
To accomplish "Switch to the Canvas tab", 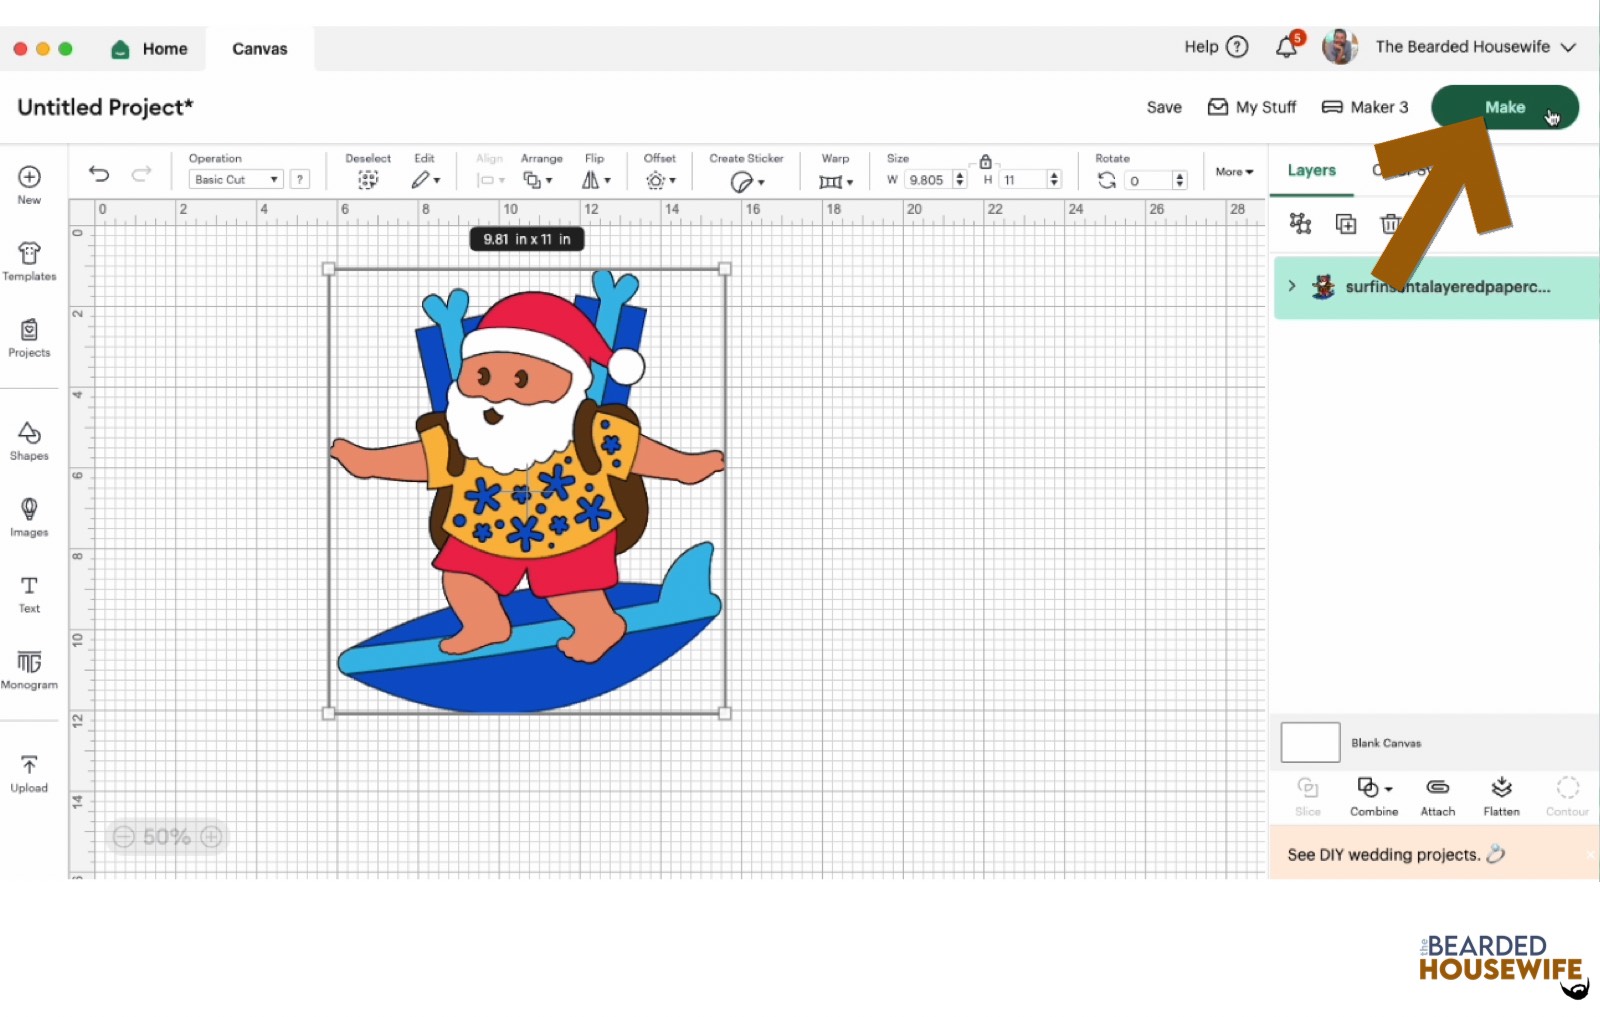I will click(260, 49).
